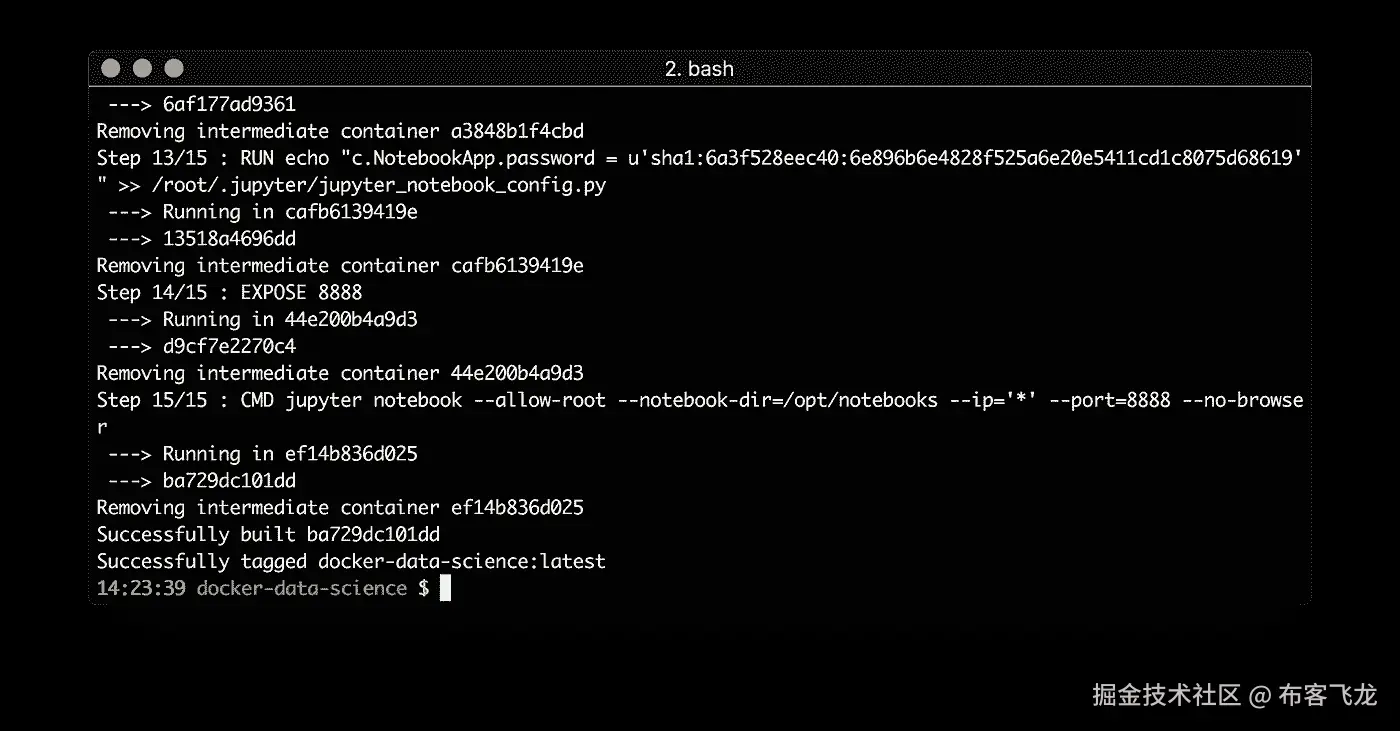1400x731 pixels.
Task: Click the blinking cursor block at the prompt
Action: pyautogui.click(x=446, y=588)
